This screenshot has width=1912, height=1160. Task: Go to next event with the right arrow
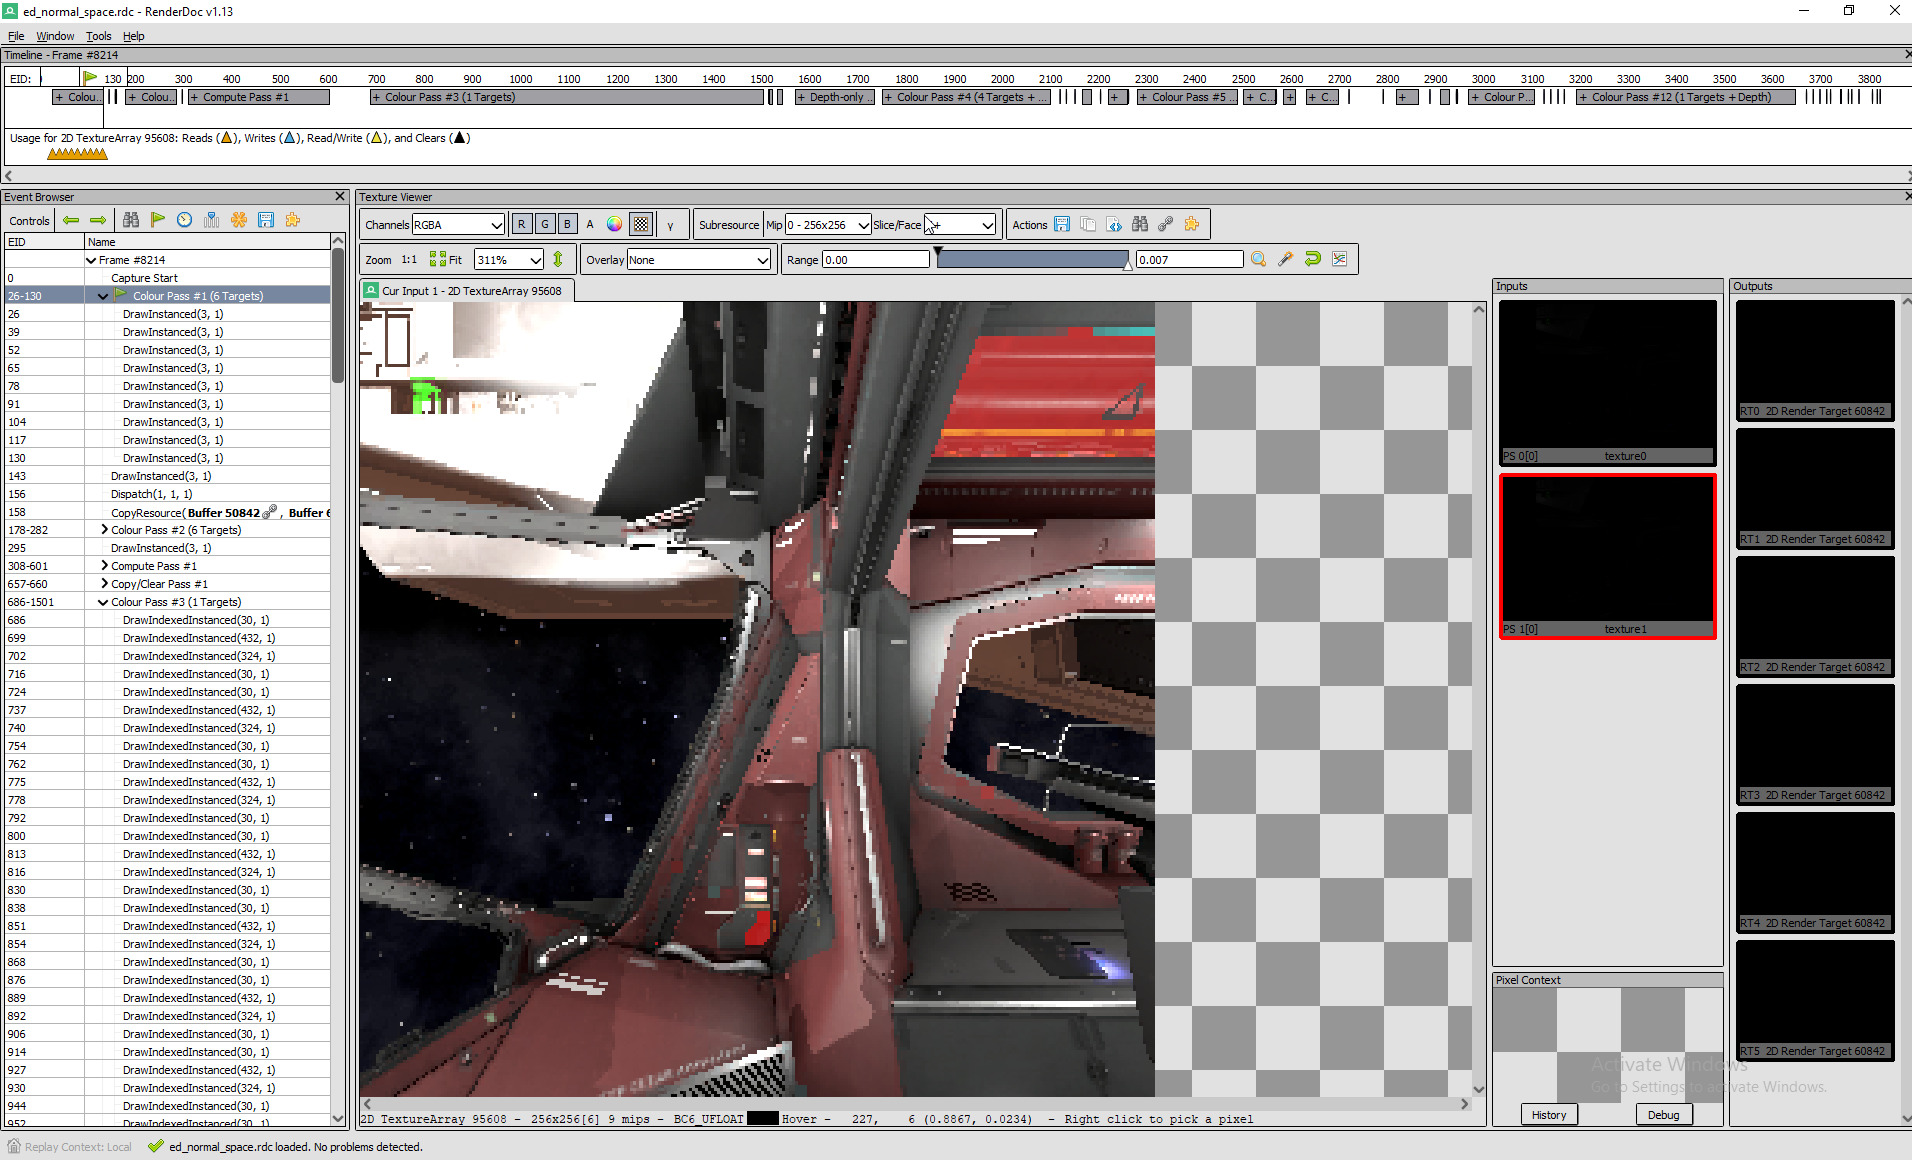tap(98, 220)
